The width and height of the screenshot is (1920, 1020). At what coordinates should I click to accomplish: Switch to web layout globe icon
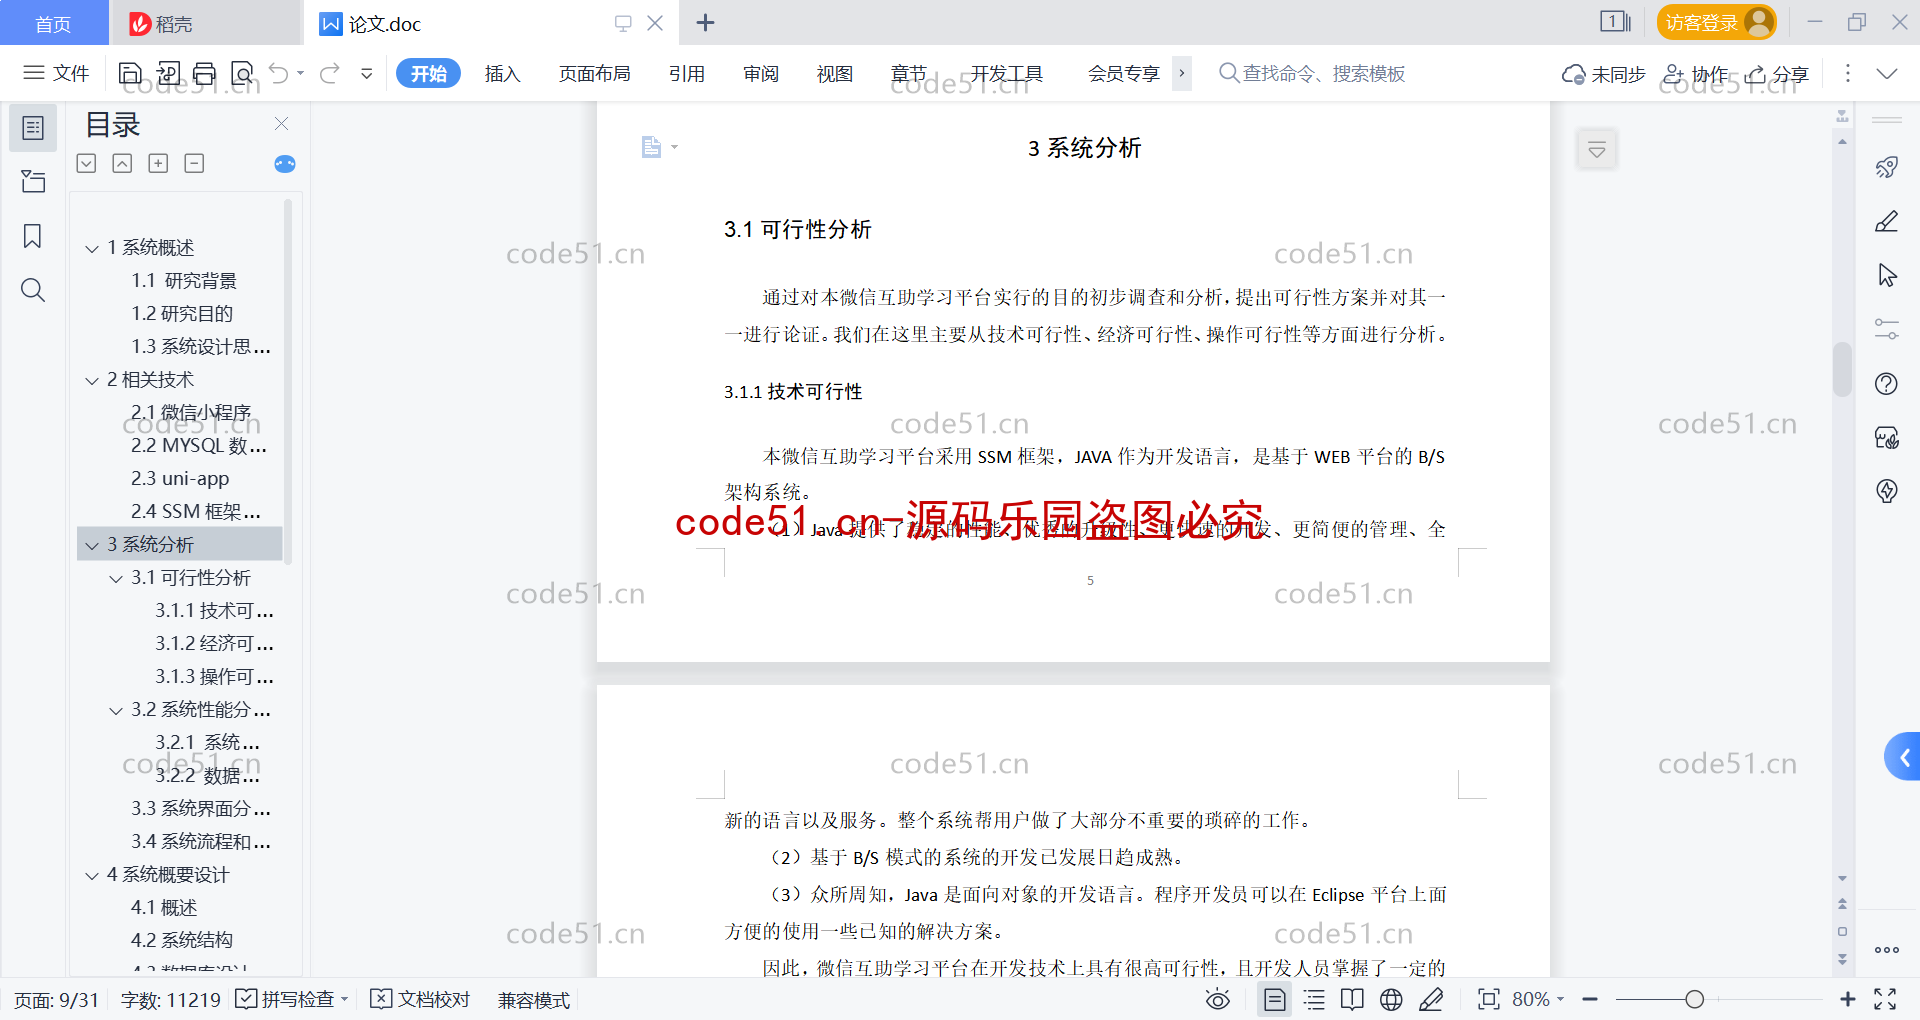(x=1391, y=999)
